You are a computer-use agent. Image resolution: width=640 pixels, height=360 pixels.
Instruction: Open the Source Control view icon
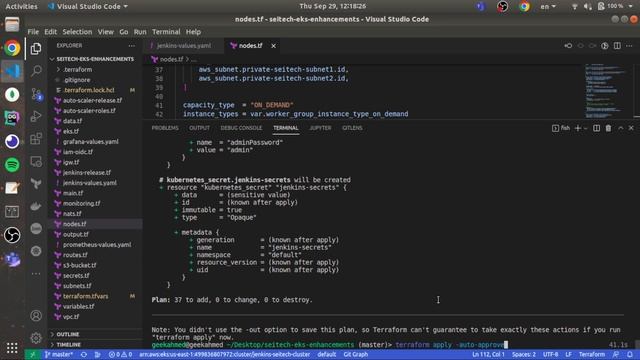coord(36,94)
